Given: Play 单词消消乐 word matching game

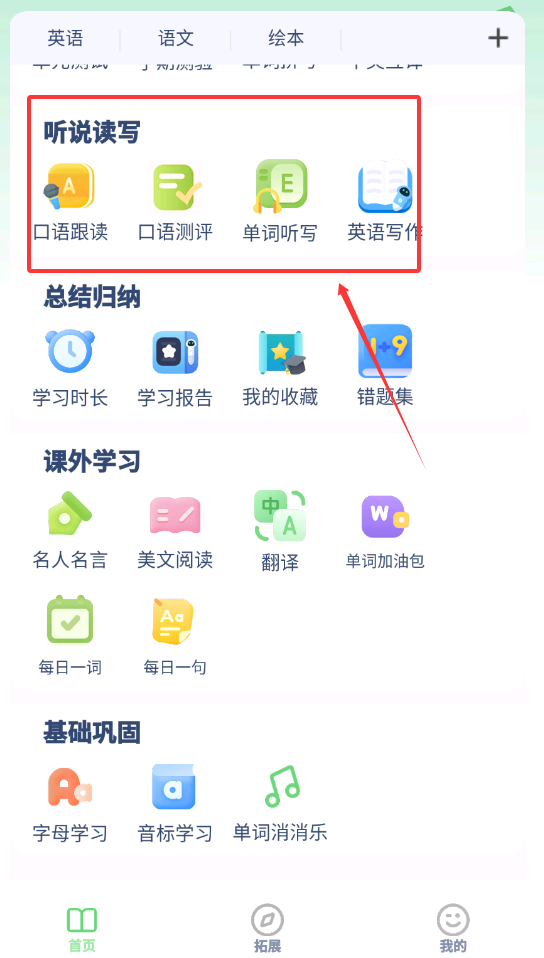Looking at the screenshot, I should click(x=282, y=786).
